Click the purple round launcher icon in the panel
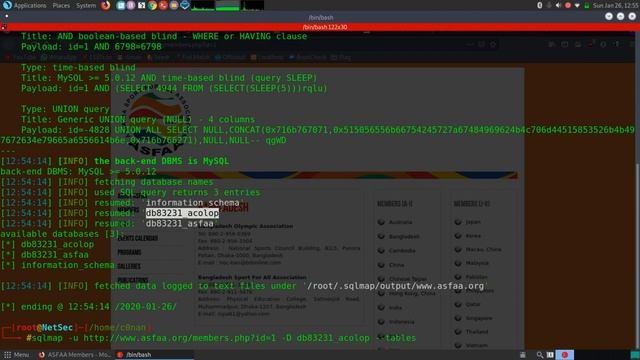 coord(131,5)
